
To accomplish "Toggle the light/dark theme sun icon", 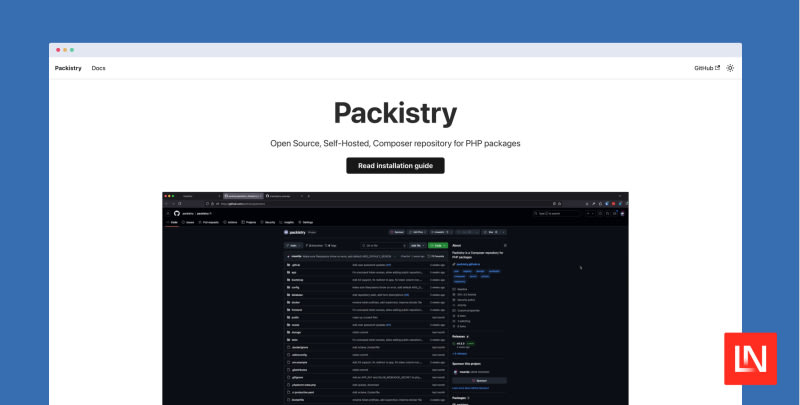I will (730, 68).
